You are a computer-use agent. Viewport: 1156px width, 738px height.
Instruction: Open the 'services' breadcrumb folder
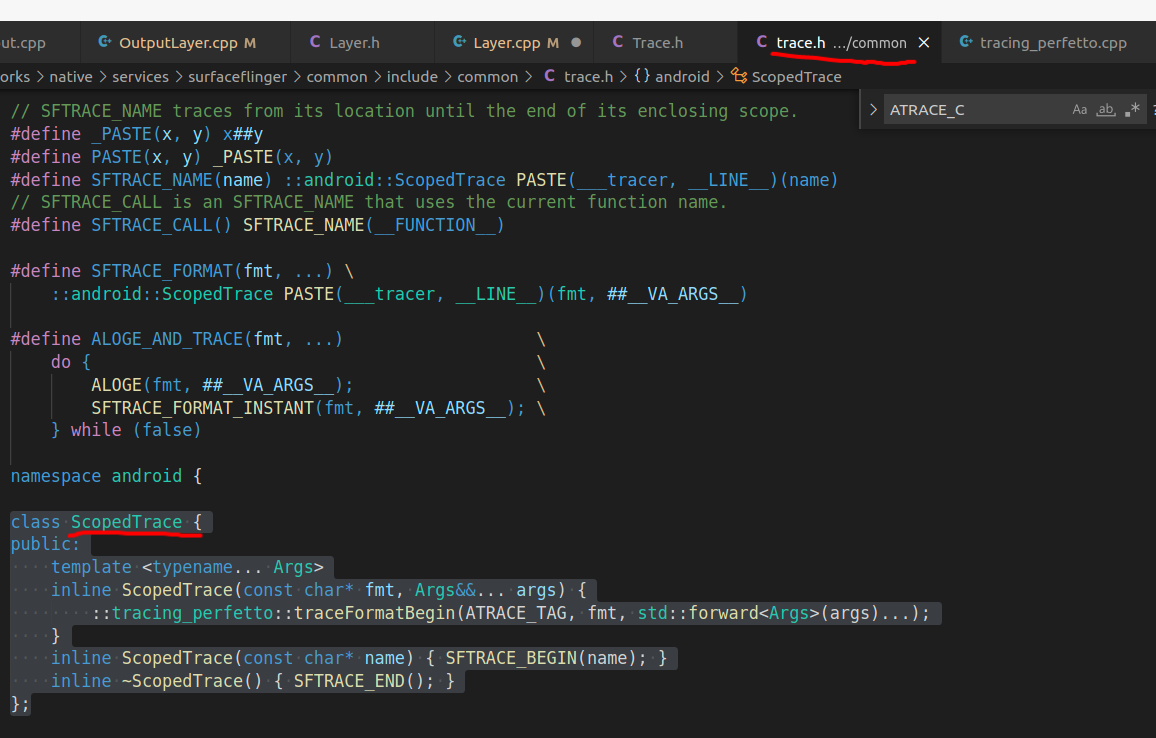point(140,77)
